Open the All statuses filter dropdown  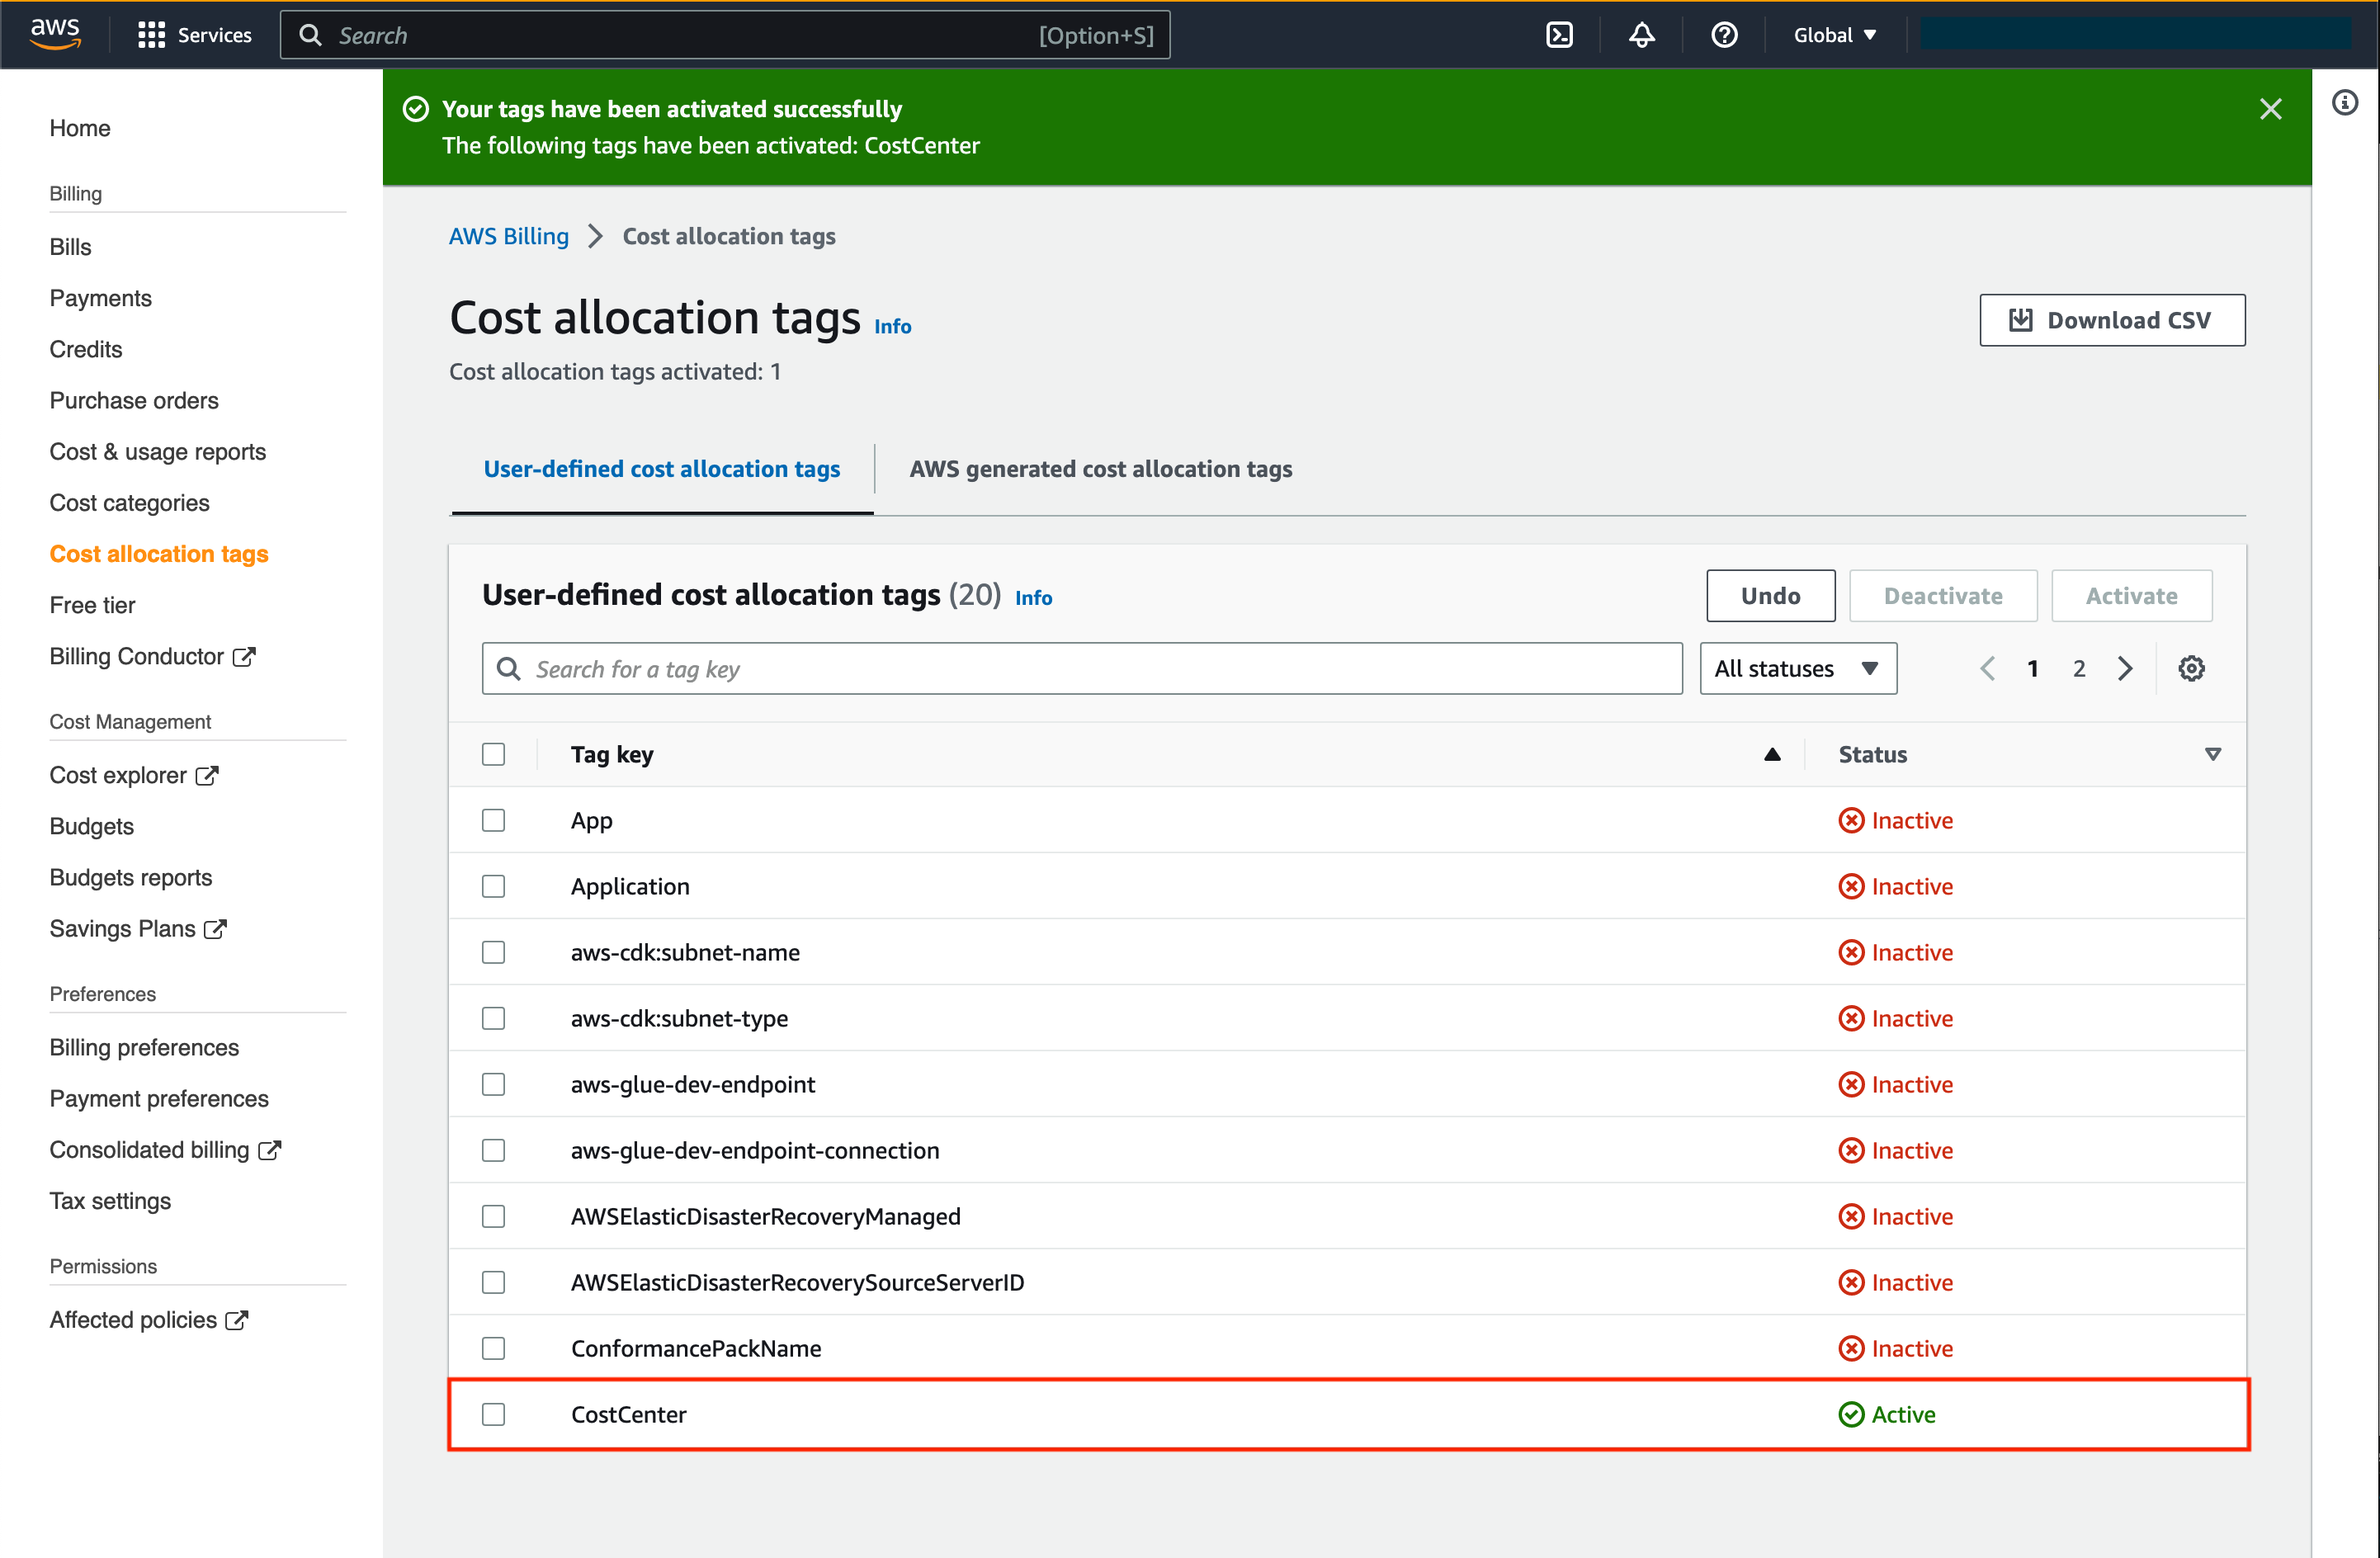click(x=1797, y=668)
